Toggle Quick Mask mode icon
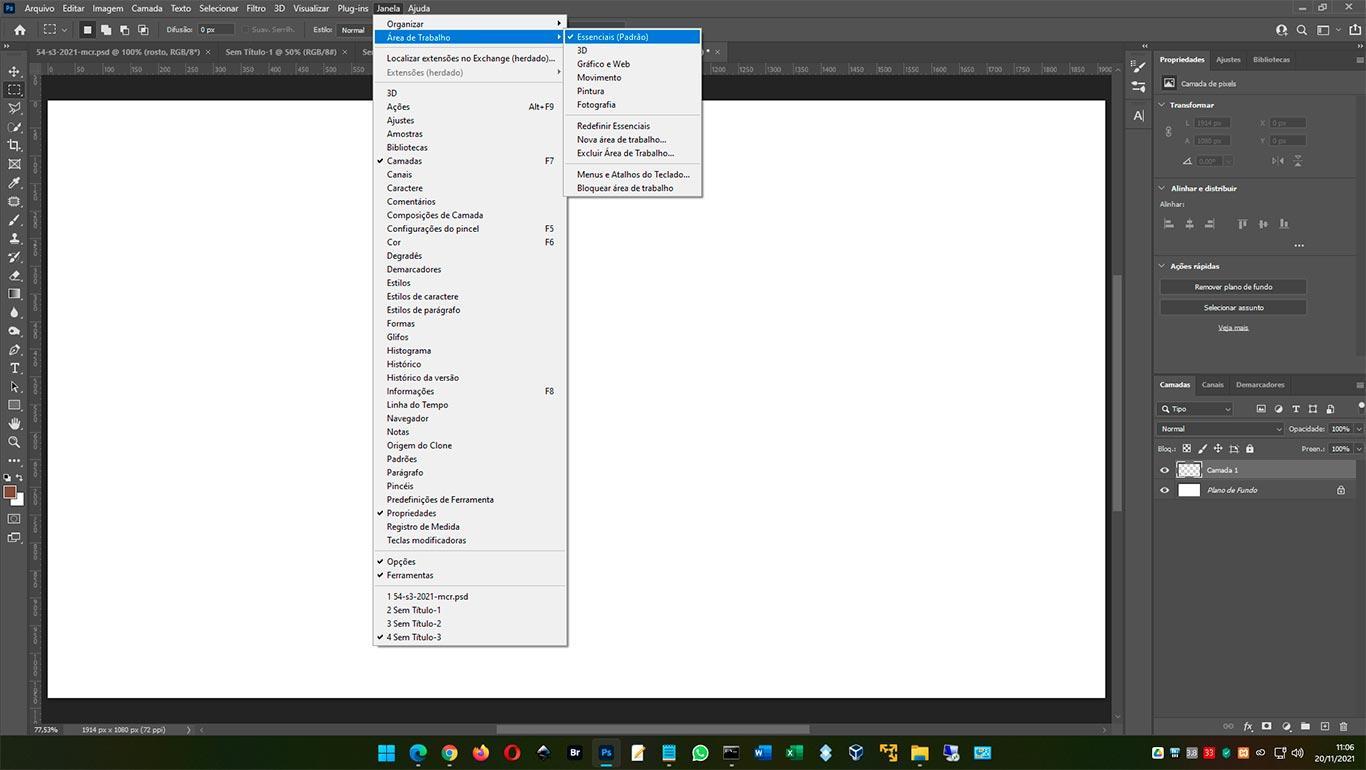 point(14,519)
